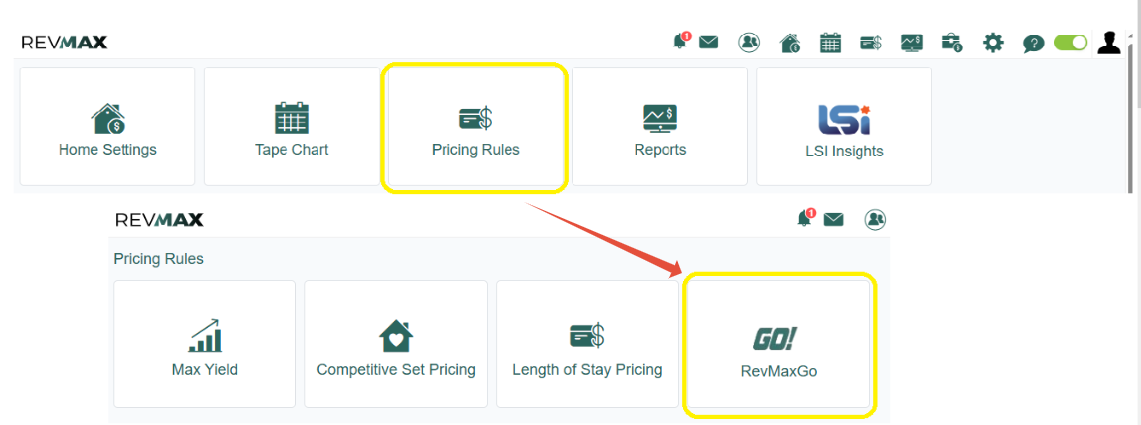Open the Max Yield tile
This screenshot has width=1141, height=425.
(x=204, y=343)
